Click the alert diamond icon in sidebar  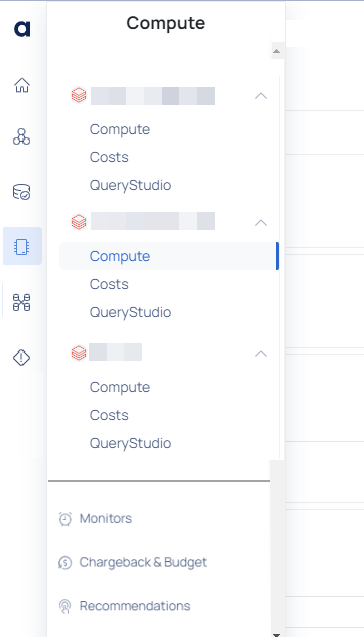pos(22,358)
